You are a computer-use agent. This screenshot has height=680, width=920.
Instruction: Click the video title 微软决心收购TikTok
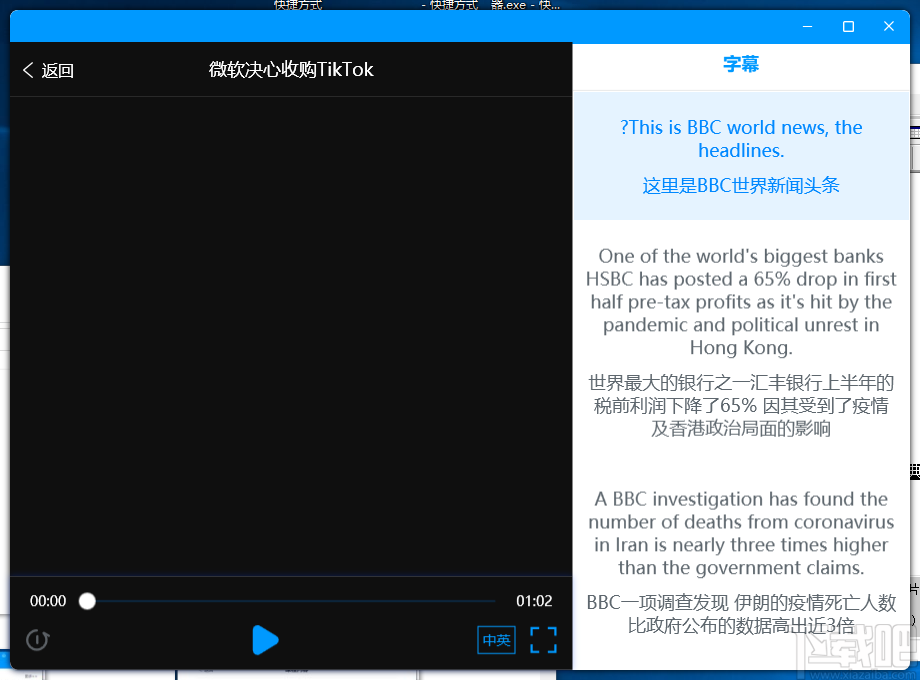290,69
